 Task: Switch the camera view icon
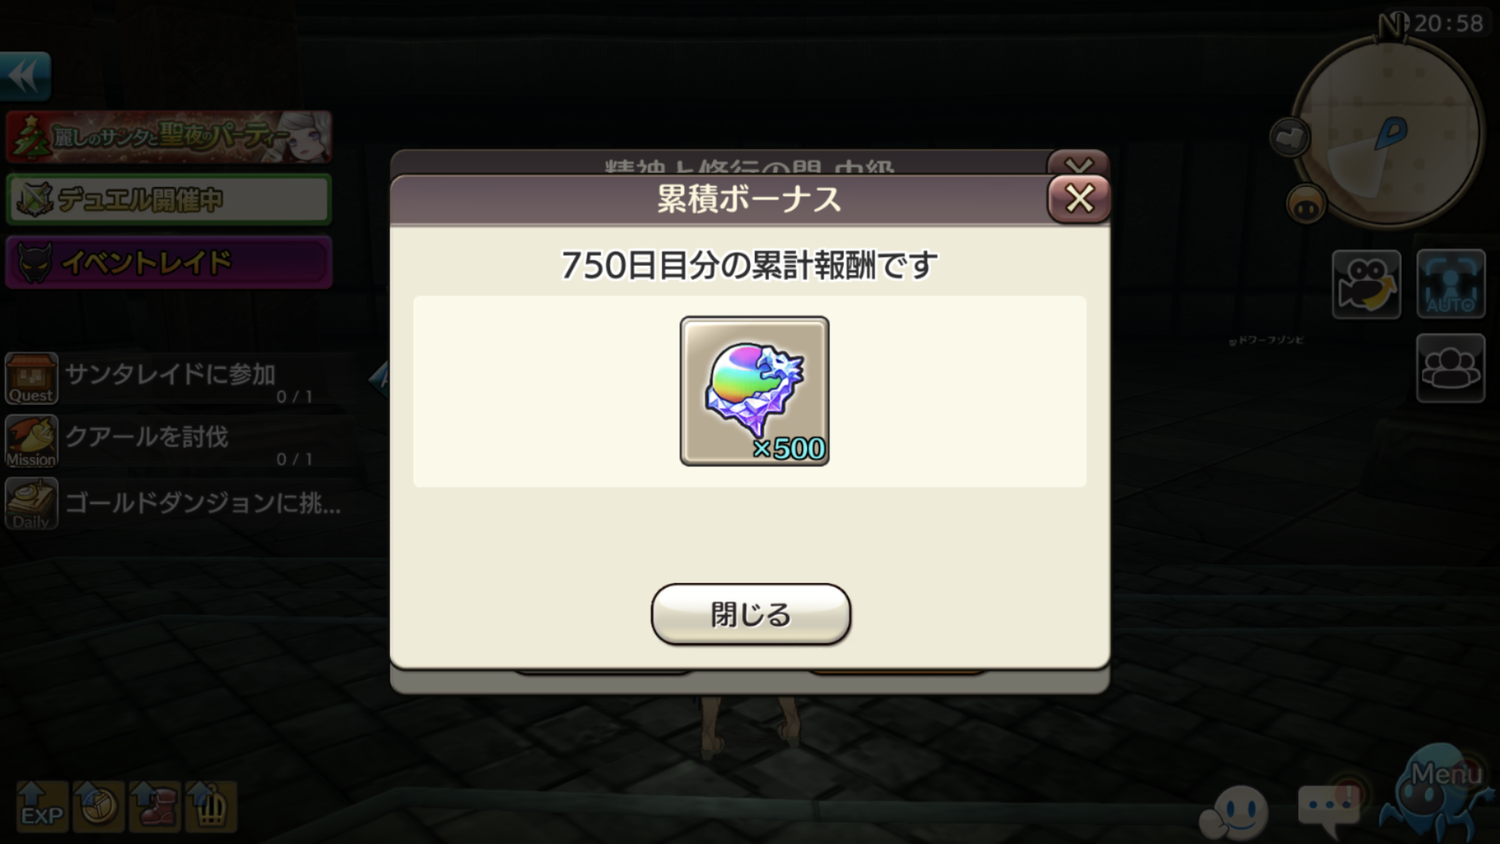(x=1366, y=284)
